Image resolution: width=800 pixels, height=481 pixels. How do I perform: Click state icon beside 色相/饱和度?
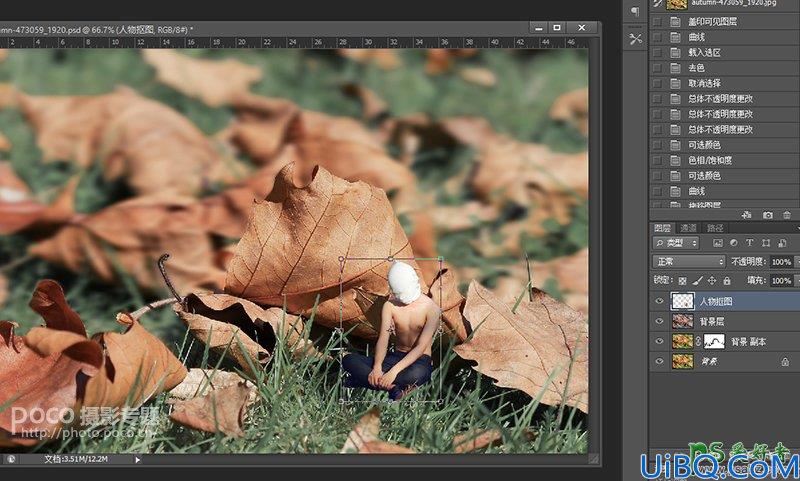pyautogui.click(x=676, y=160)
